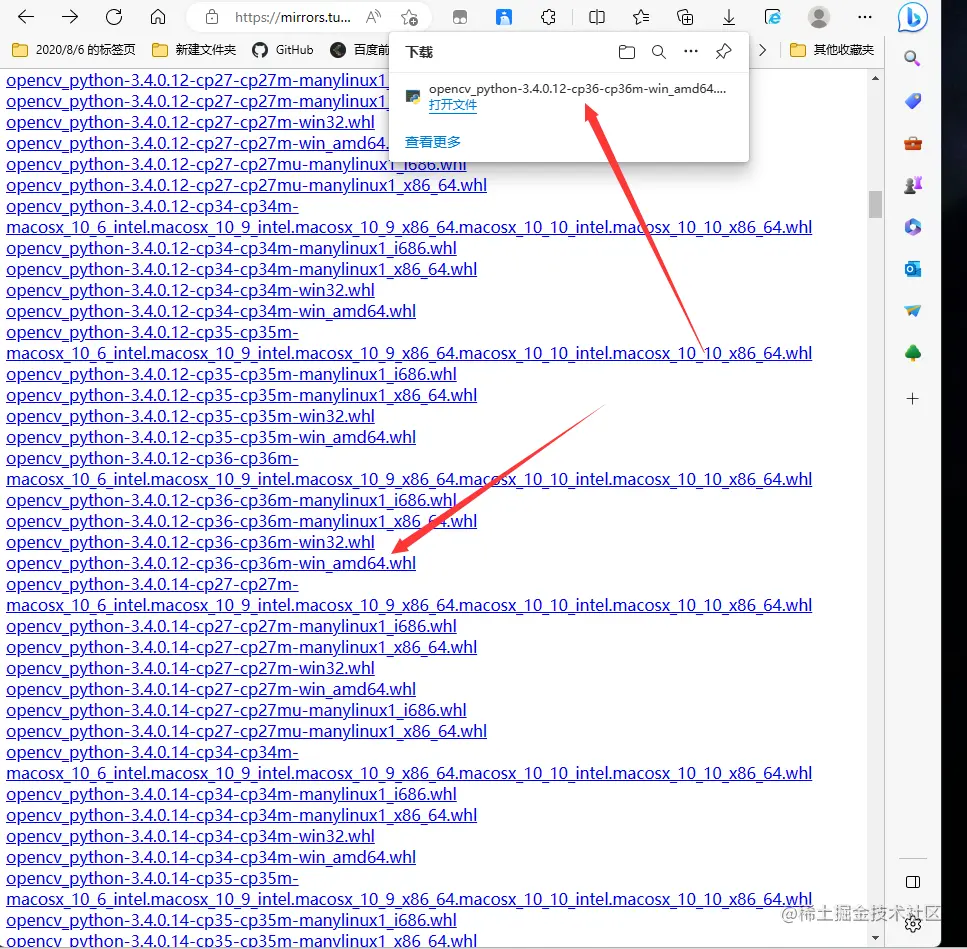The width and height of the screenshot is (967, 949).
Task: Open the 其他收藏夹 folder
Action: tap(832, 50)
